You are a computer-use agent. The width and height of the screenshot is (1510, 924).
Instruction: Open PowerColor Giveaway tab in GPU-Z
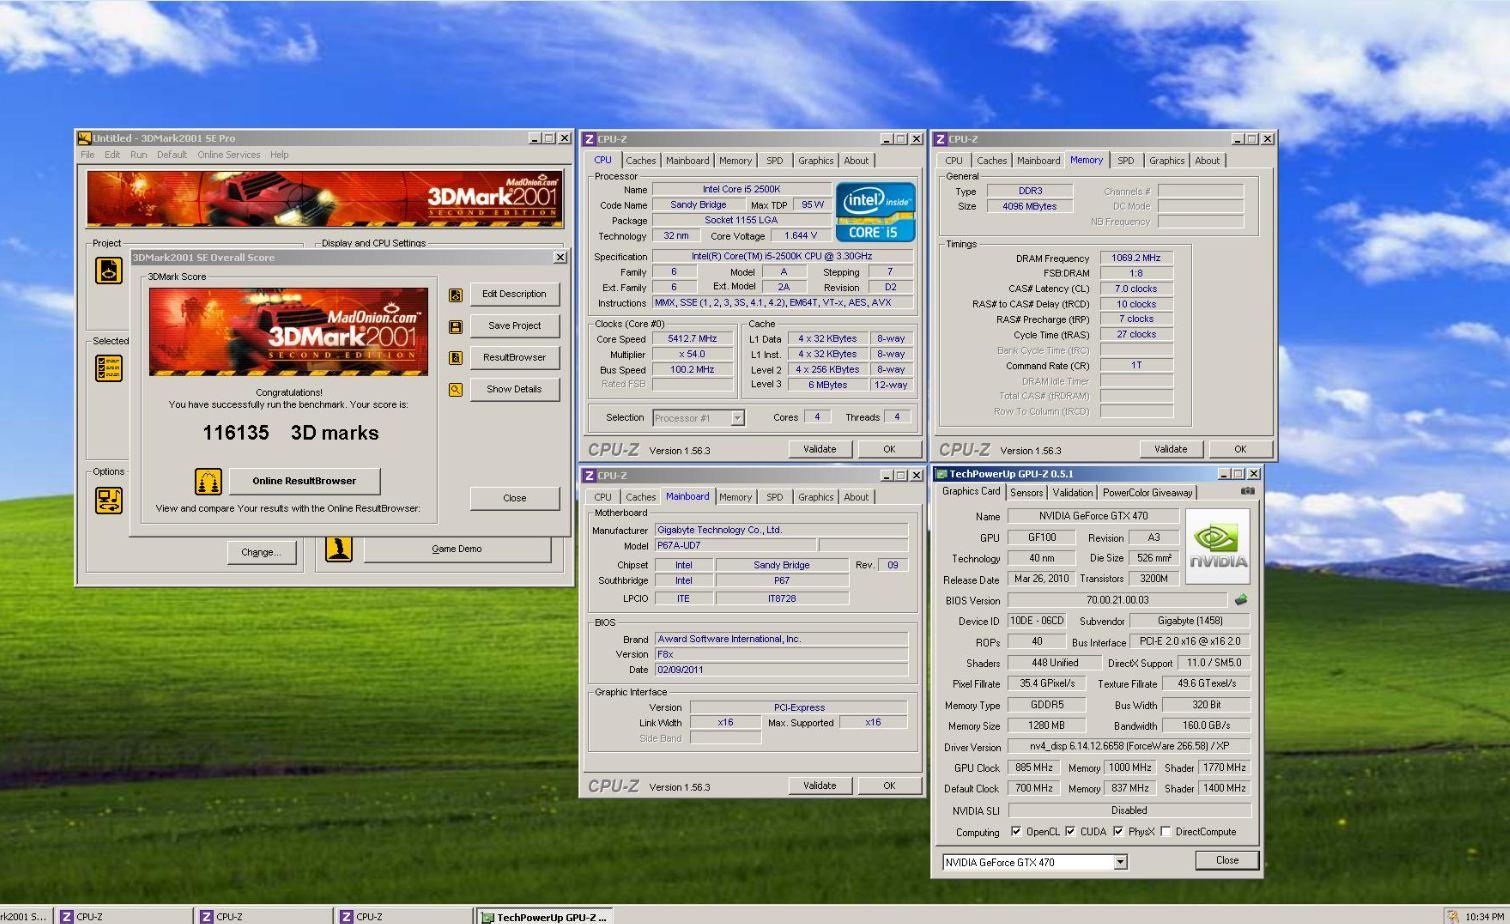pyautogui.click(x=1147, y=492)
